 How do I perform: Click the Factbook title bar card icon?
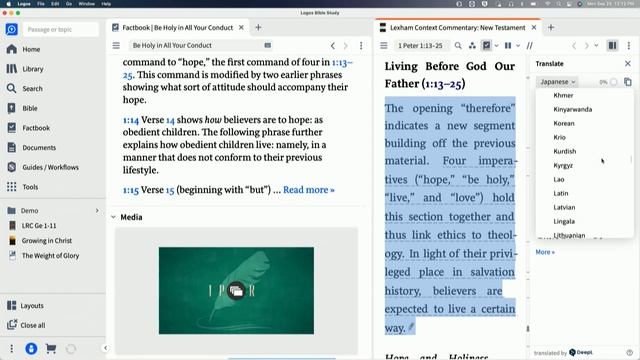pyautogui.click(x=268, y=45)
